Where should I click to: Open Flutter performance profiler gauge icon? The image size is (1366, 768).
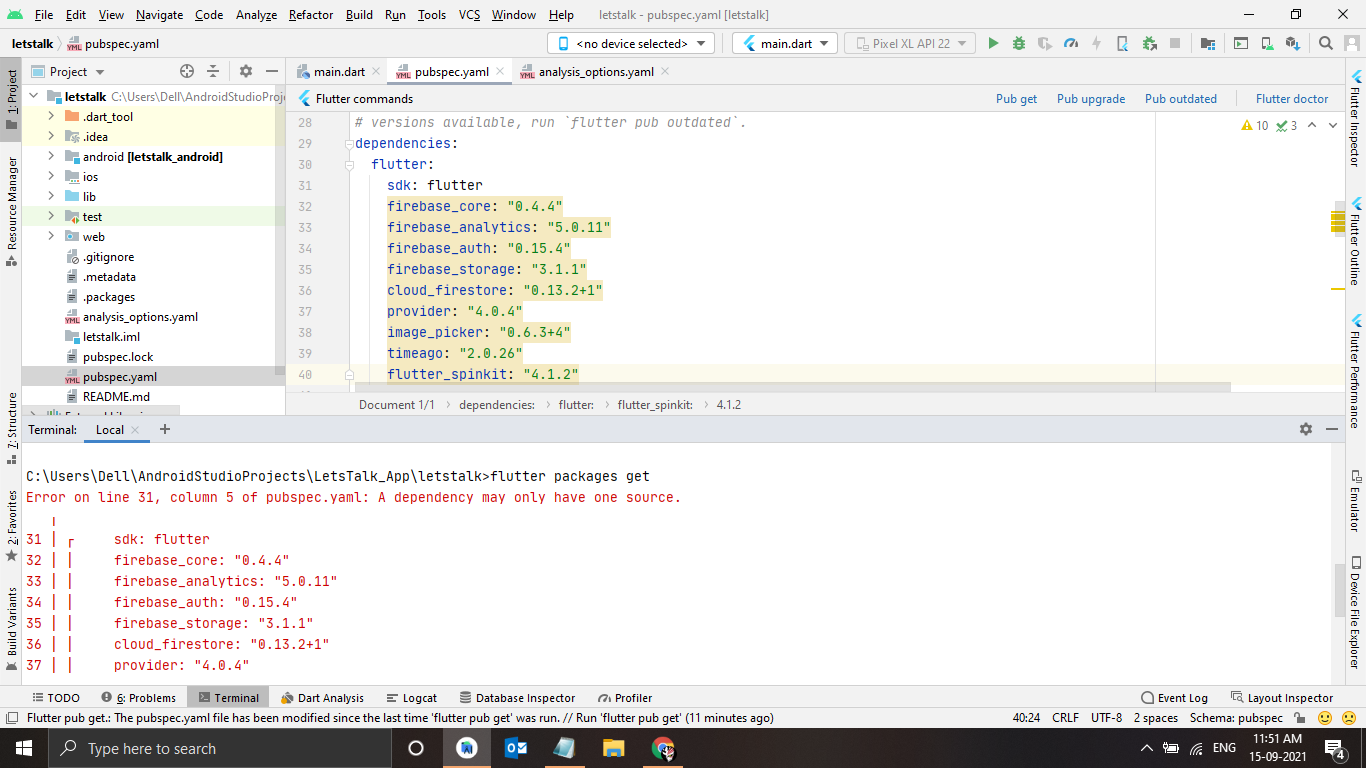pos(1071,43)
